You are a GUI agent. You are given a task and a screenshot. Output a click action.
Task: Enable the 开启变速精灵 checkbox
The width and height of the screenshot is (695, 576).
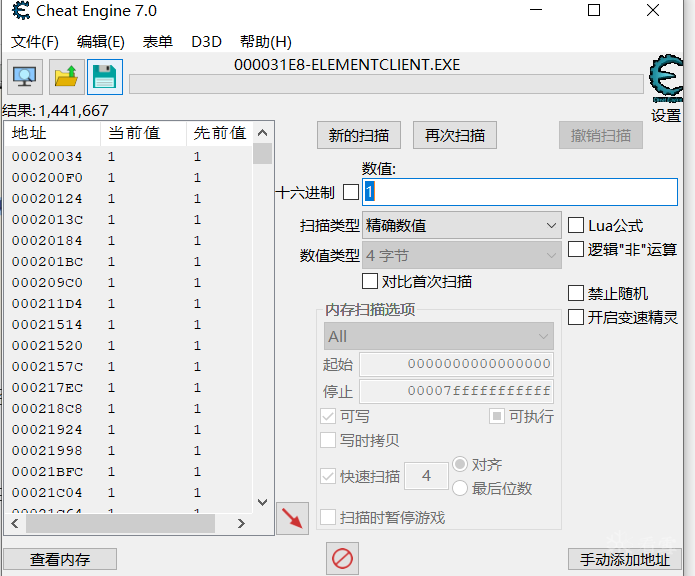pyautogui.click(x=576, y=317)
